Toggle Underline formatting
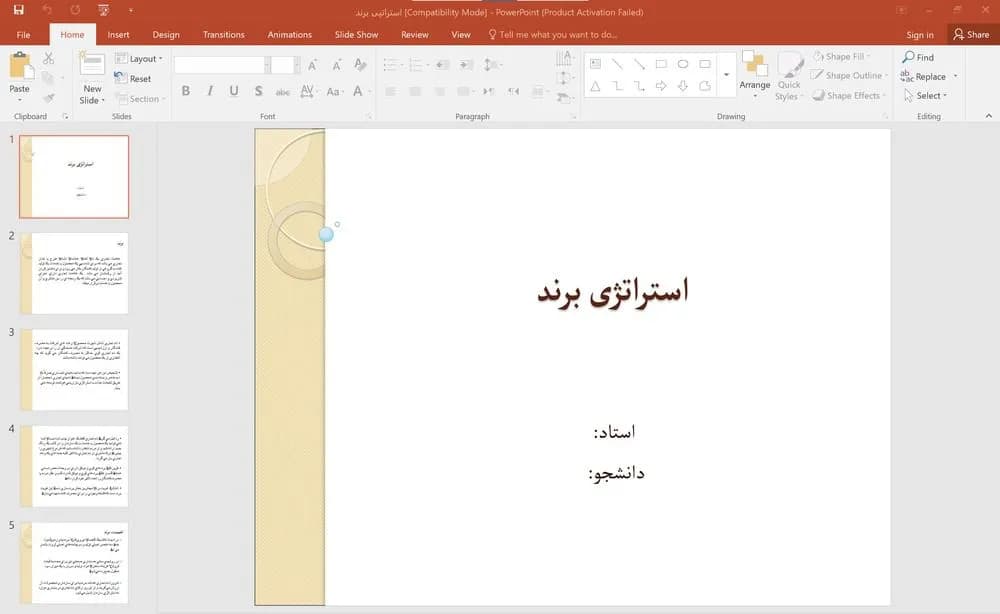The height and width of the screenshot is (614, 1000). (234, 91)
